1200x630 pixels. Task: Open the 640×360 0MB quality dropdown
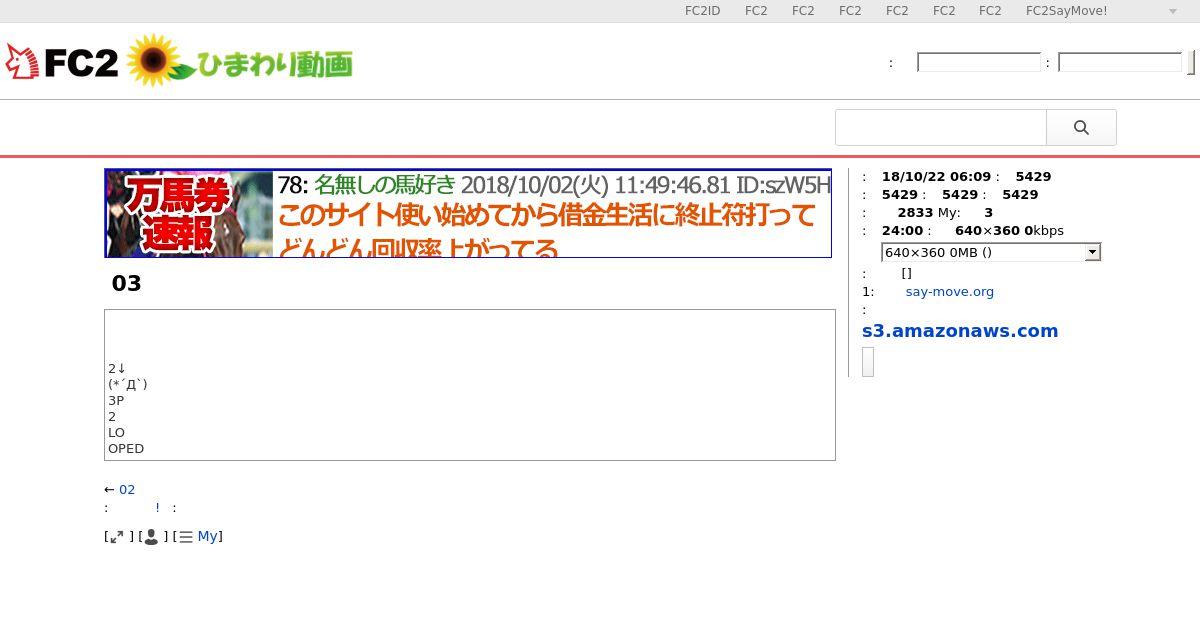point(991,252)
